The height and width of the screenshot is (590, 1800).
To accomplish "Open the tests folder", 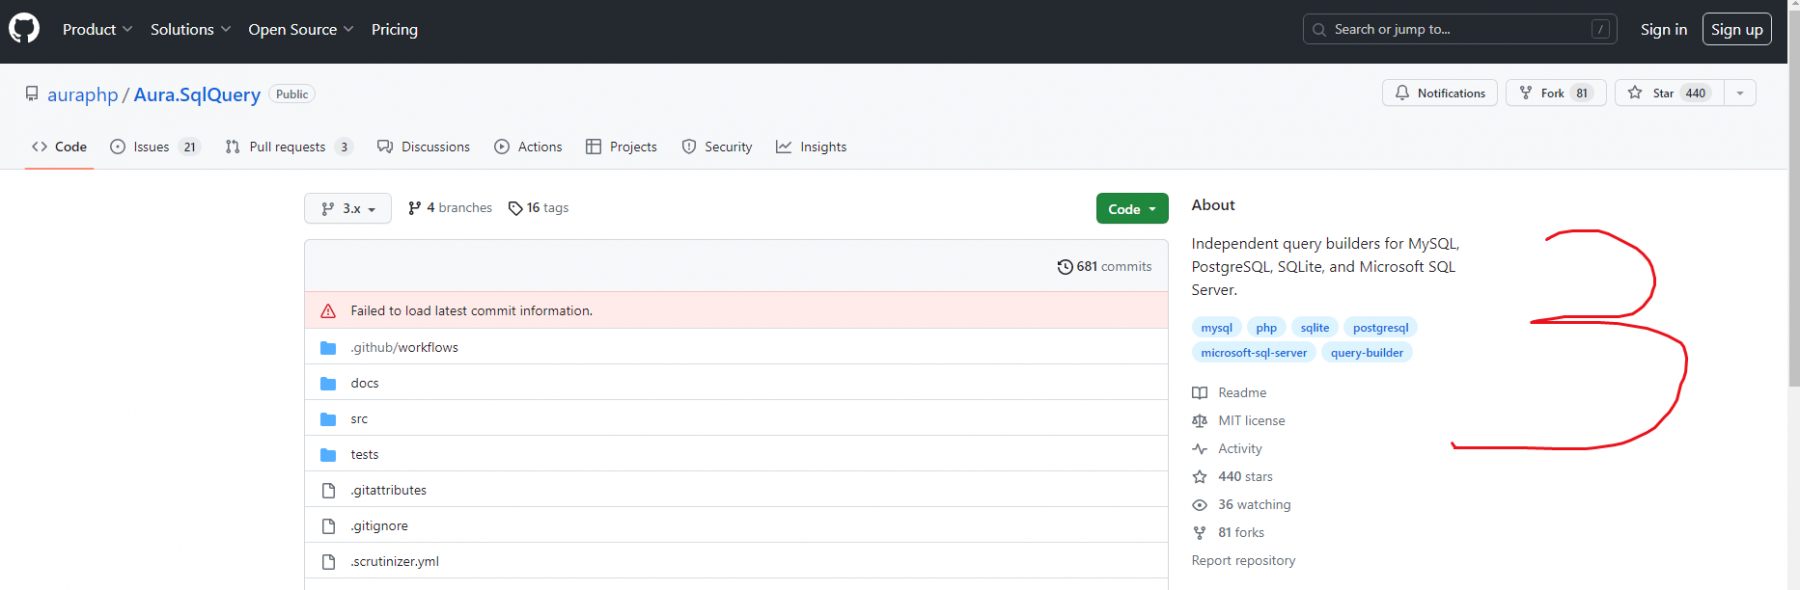I will pos(364,455).
